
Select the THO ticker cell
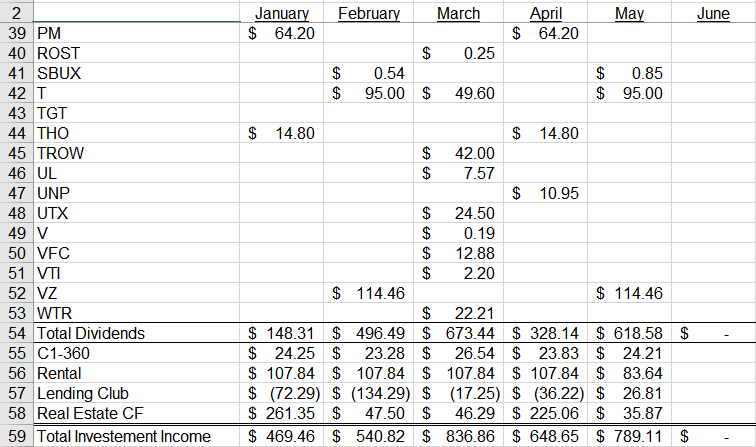136,133
